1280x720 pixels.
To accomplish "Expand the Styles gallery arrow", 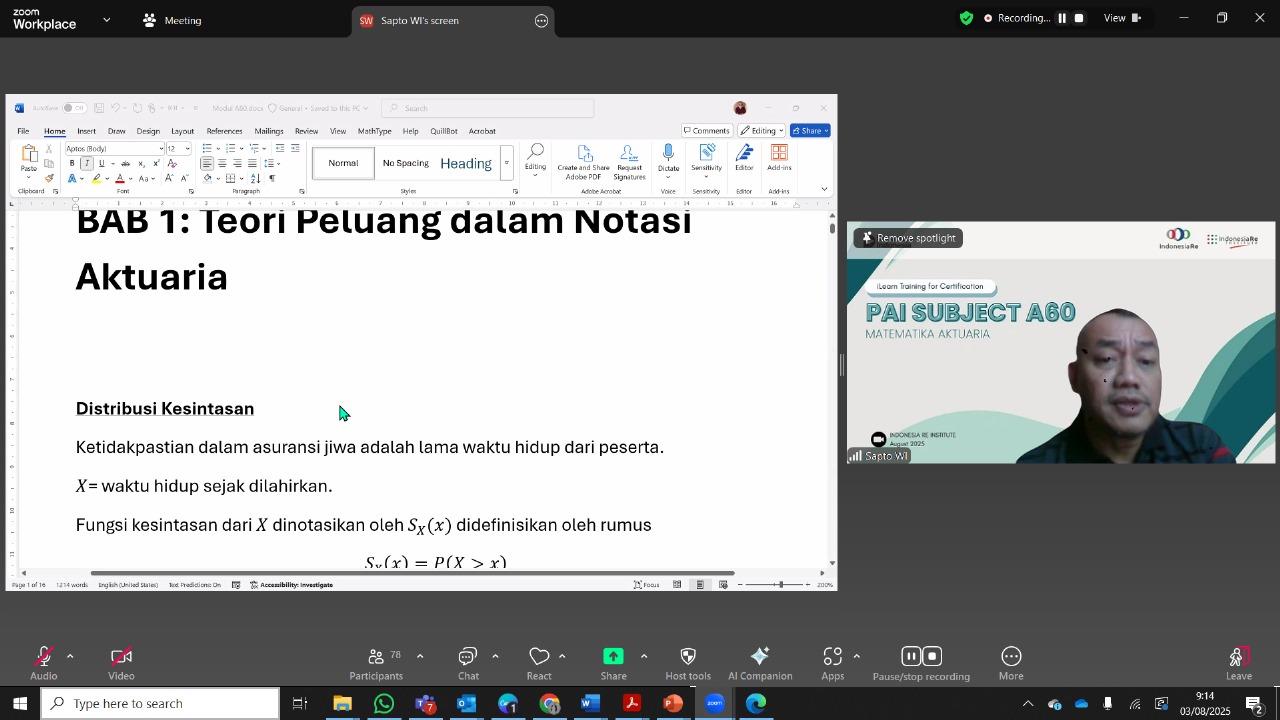I will (x=506, y=163).
